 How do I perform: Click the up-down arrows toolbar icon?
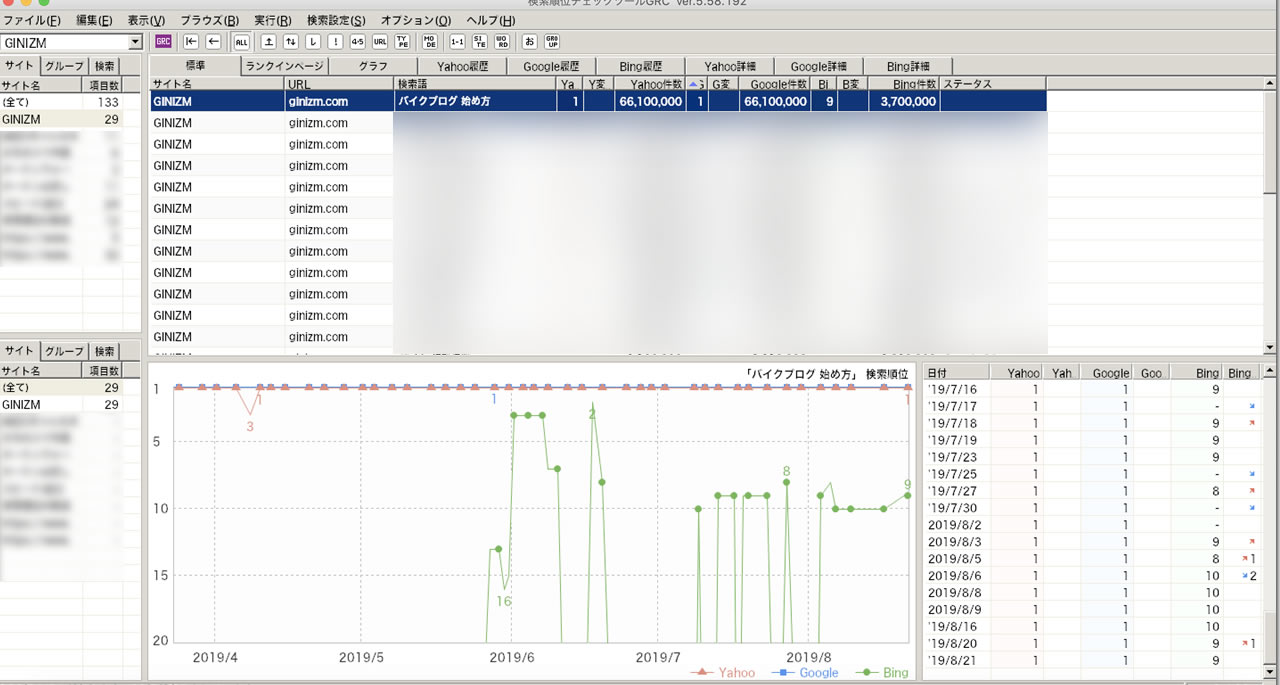(290, 42)
